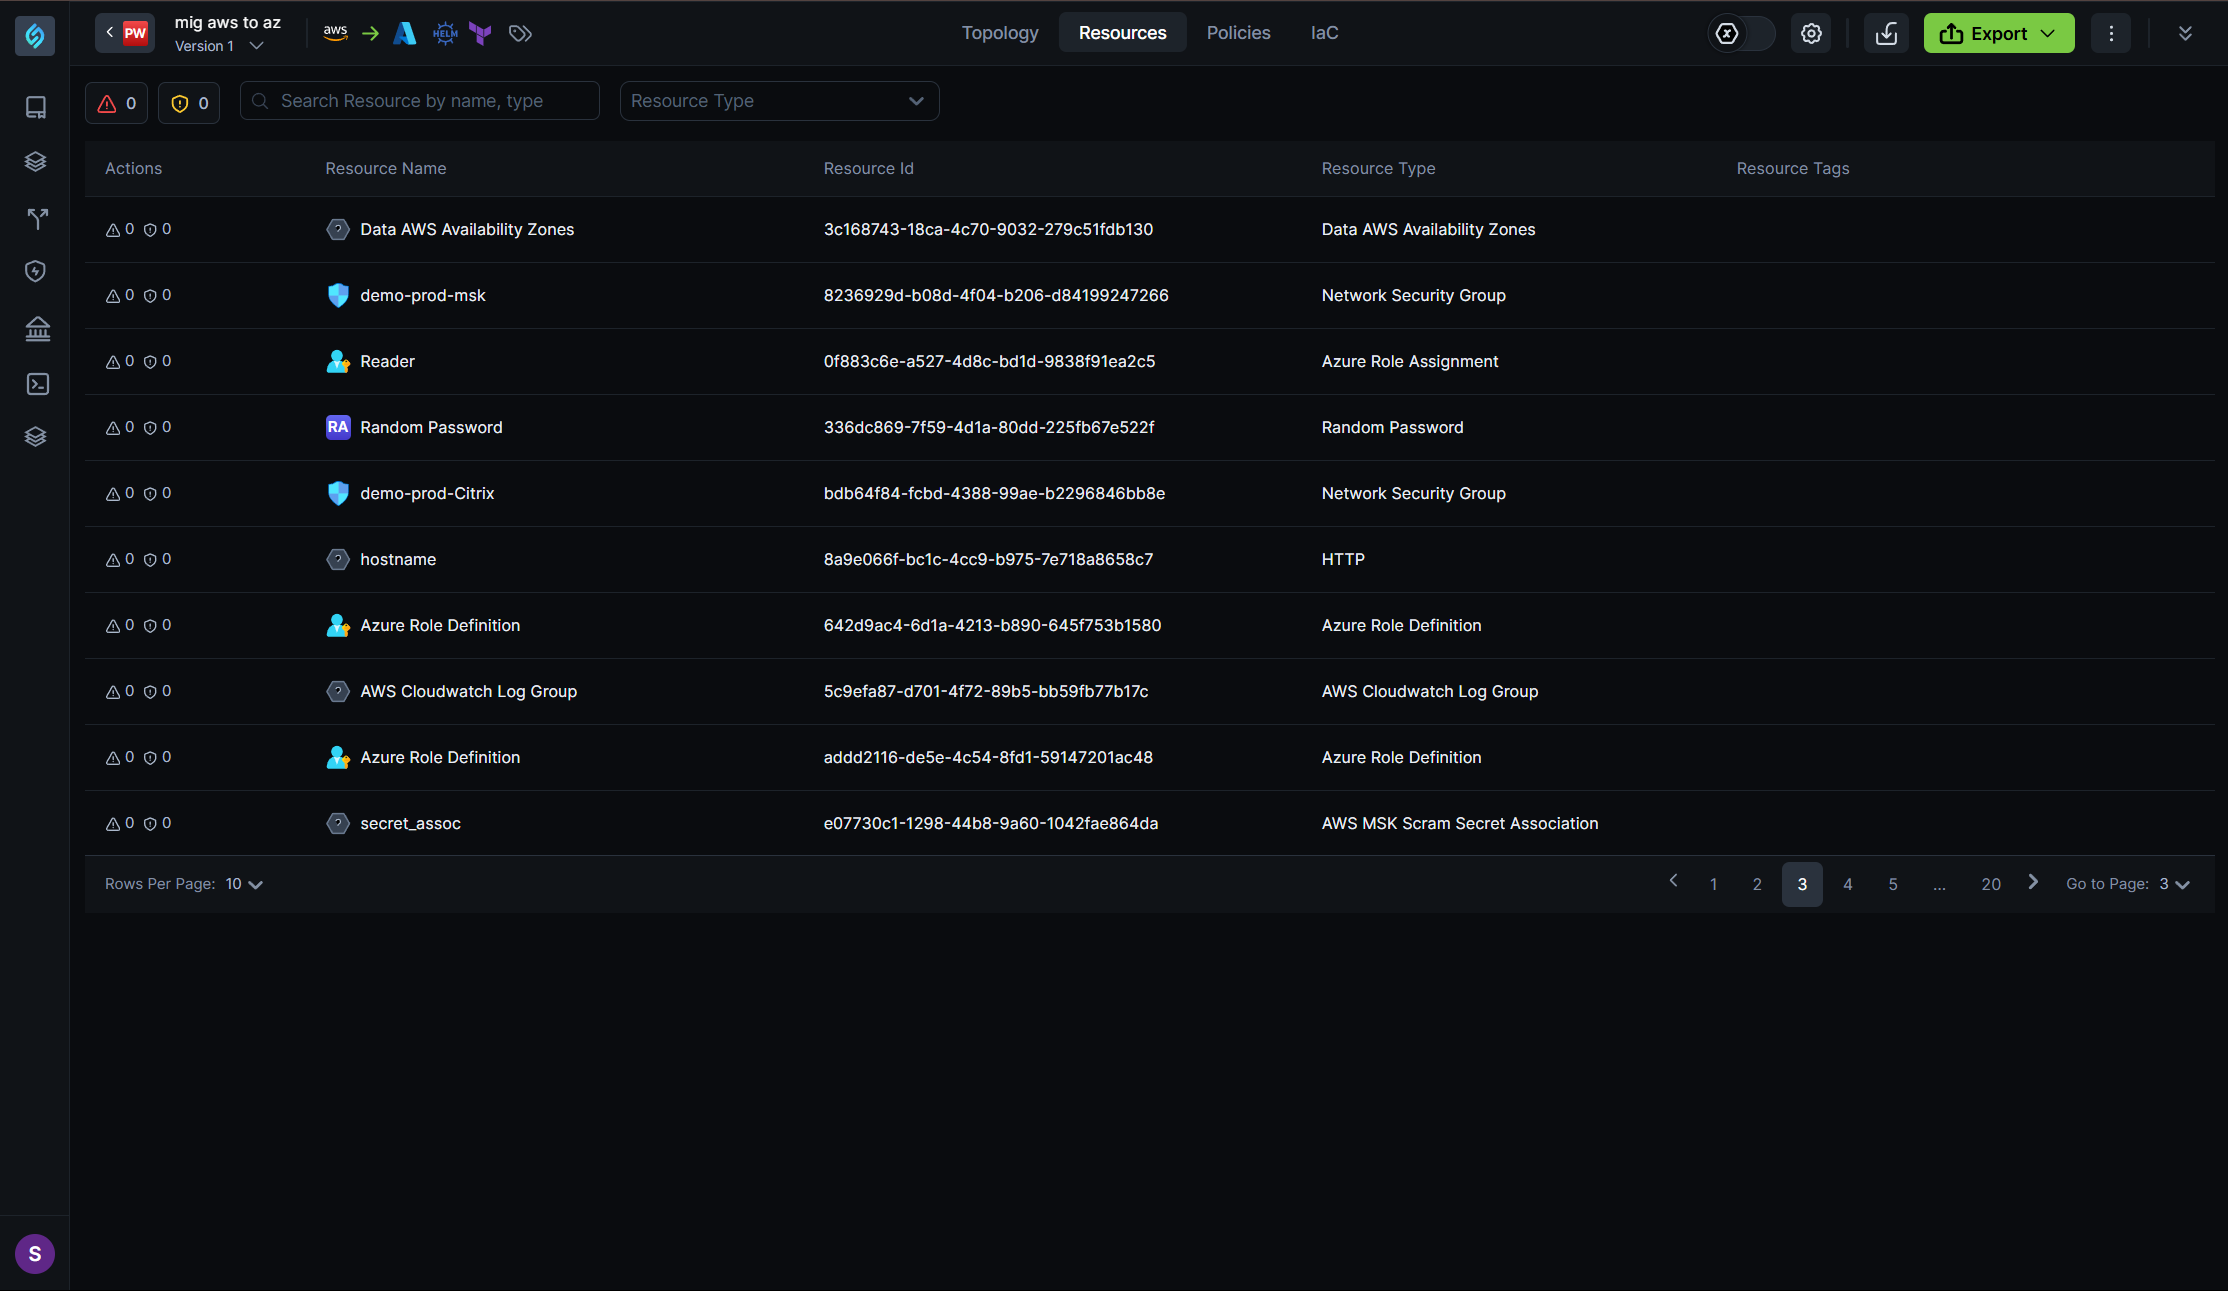The height and width of the screenshot is (1291, 2228).
Task: Go back using the PW project button
Action: [125, 33]
